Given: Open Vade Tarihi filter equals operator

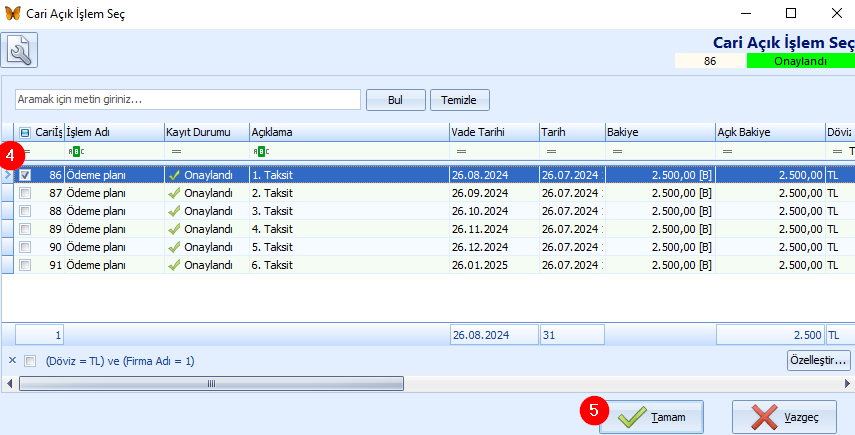Looking at the screenshot, I should click(461, 151).
